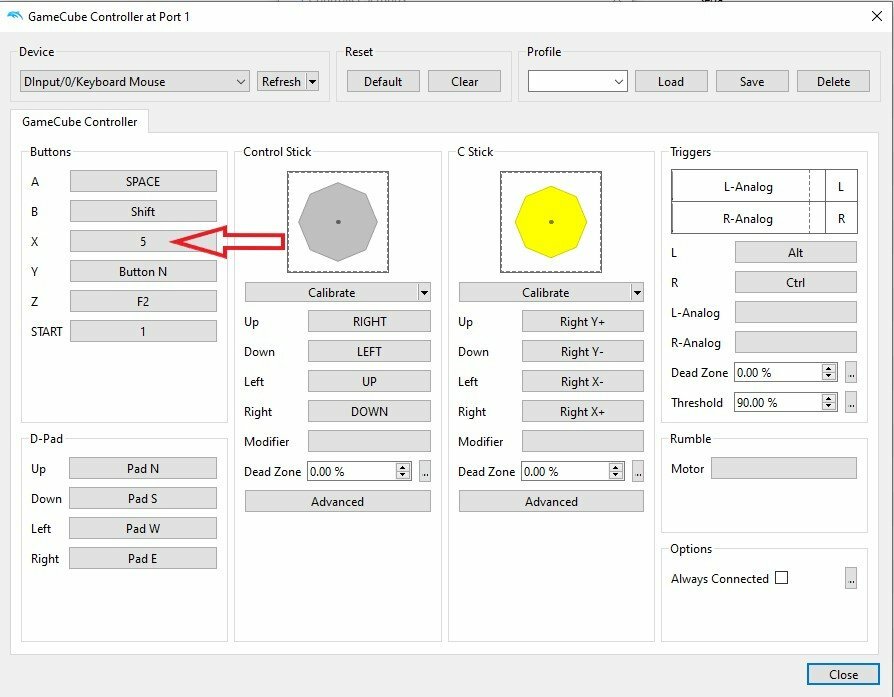Click C Stick Dead Zone value field
This screenshot has width=894, height=697.
pos(565,471)
